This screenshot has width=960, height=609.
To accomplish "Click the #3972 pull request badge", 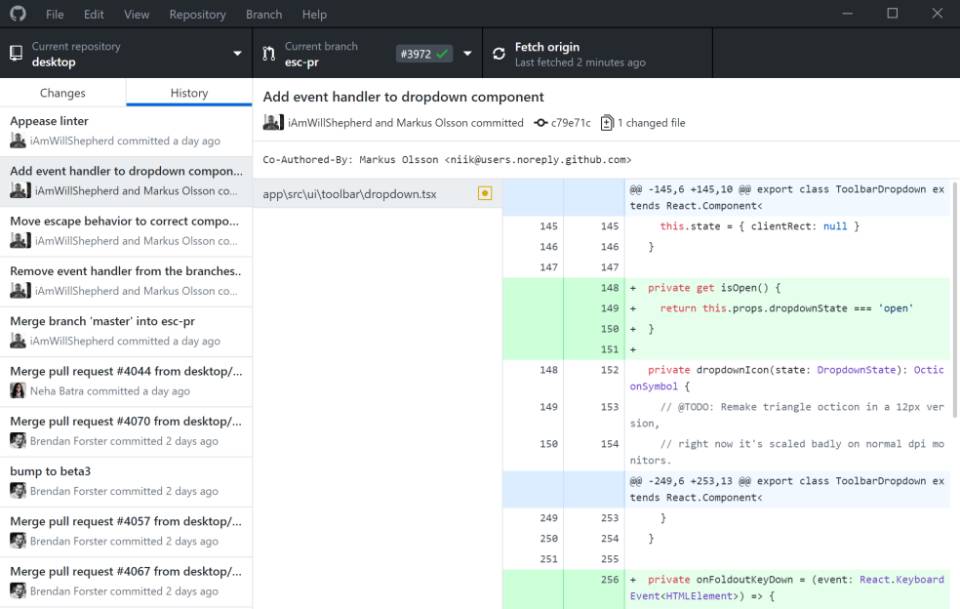I will click(x=424, y=54).
